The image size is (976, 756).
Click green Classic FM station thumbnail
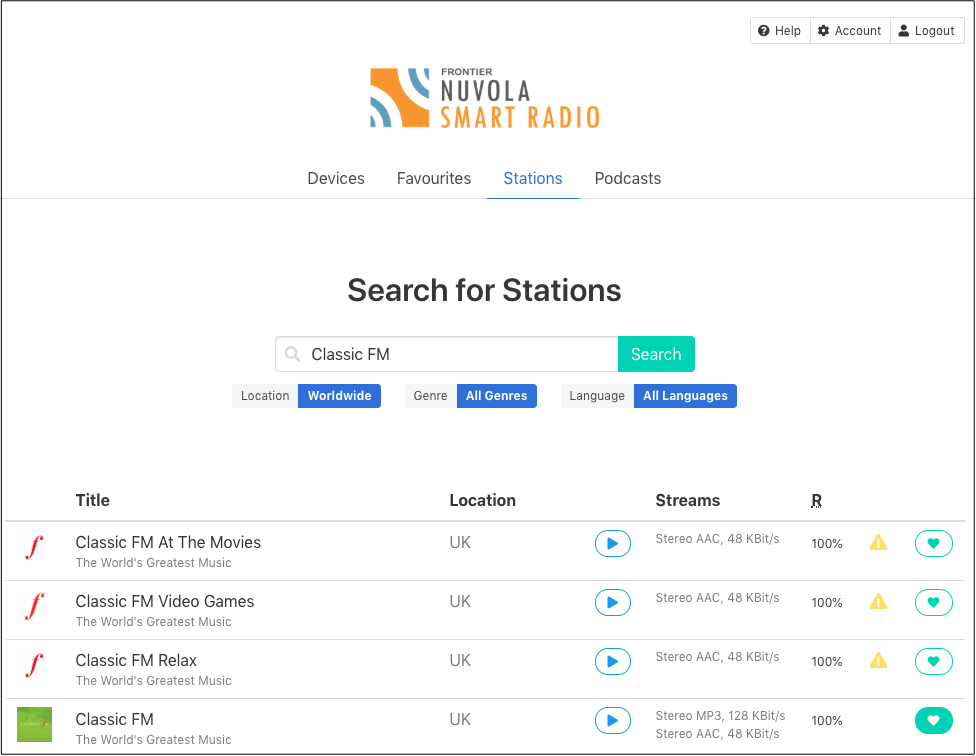34,724
